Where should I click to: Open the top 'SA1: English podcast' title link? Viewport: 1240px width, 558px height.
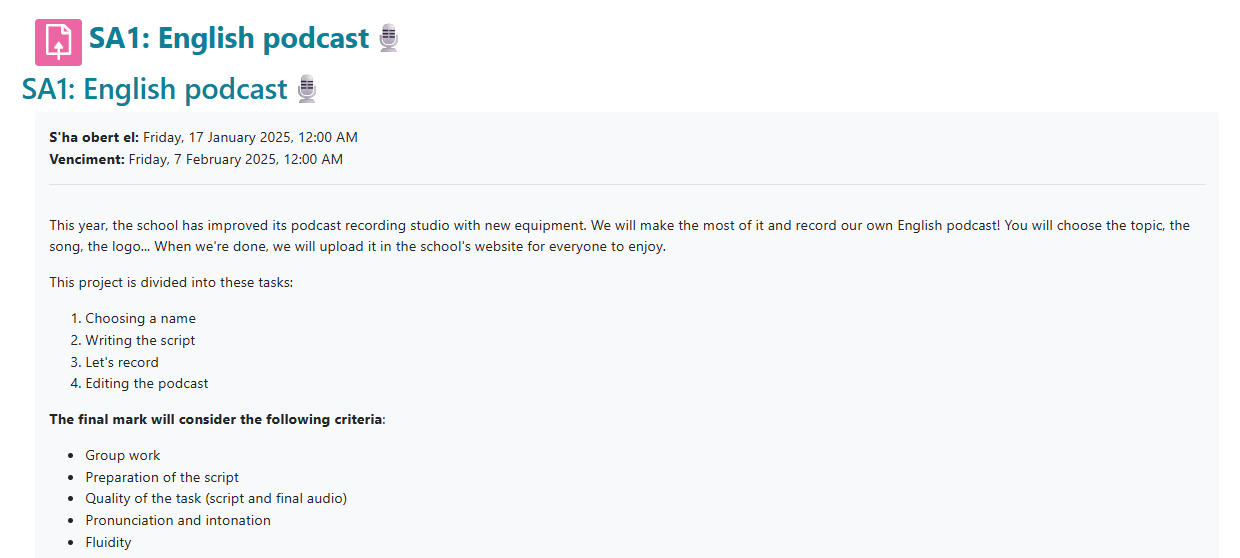point(229,39)
